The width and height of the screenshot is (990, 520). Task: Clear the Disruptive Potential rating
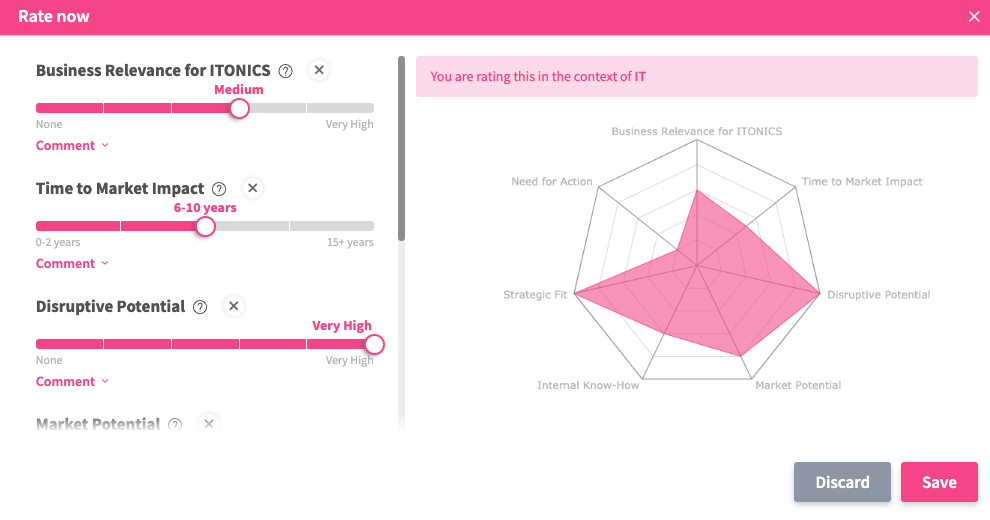(233, 306)
